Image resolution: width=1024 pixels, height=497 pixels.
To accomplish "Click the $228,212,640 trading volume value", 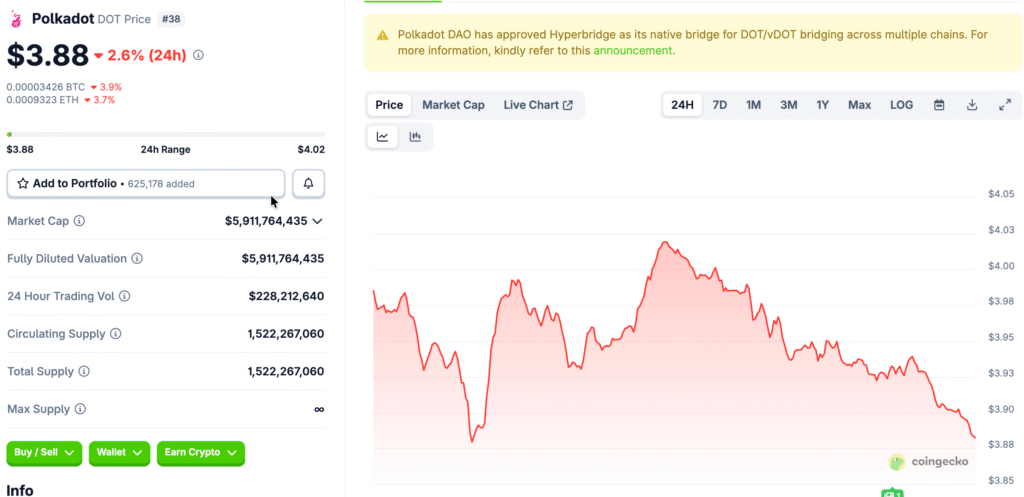I will click(x=286, y=296).
